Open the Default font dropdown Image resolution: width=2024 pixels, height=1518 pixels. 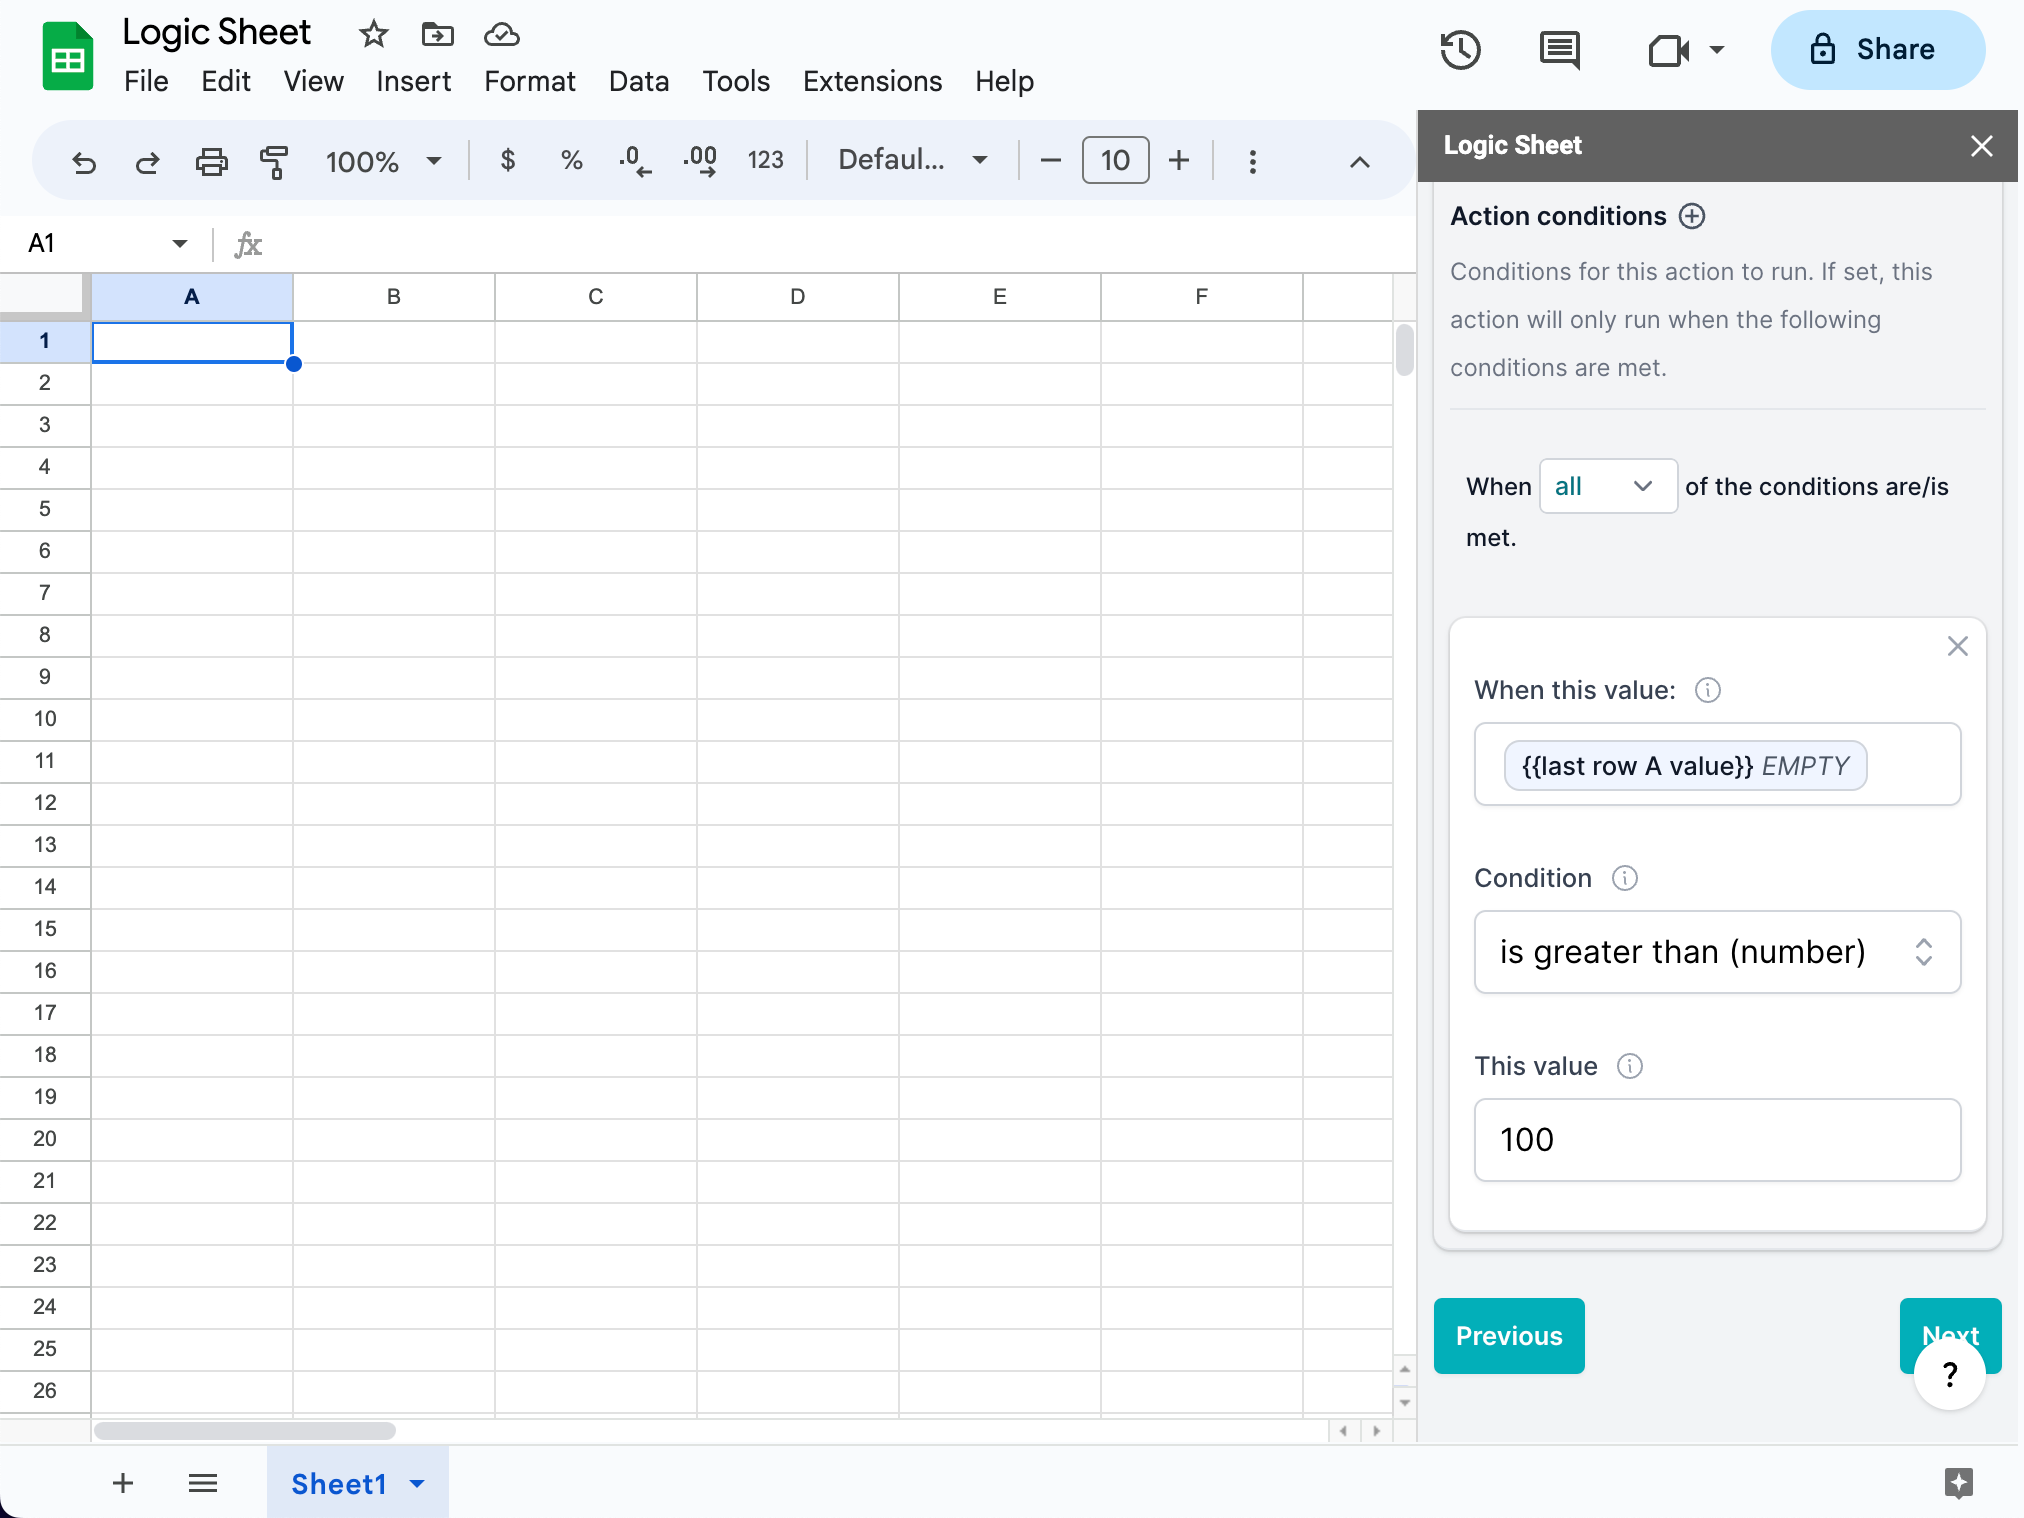pos(912,160)
